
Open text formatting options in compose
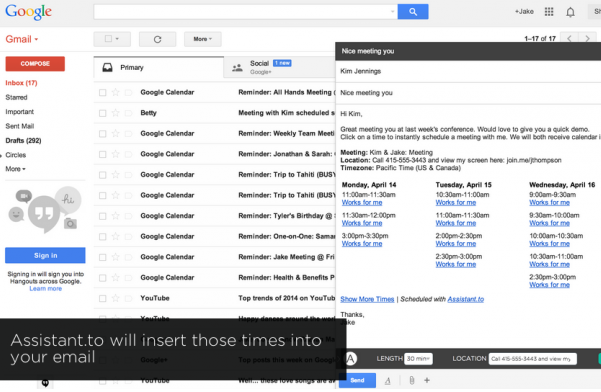[x=388, y=381]
